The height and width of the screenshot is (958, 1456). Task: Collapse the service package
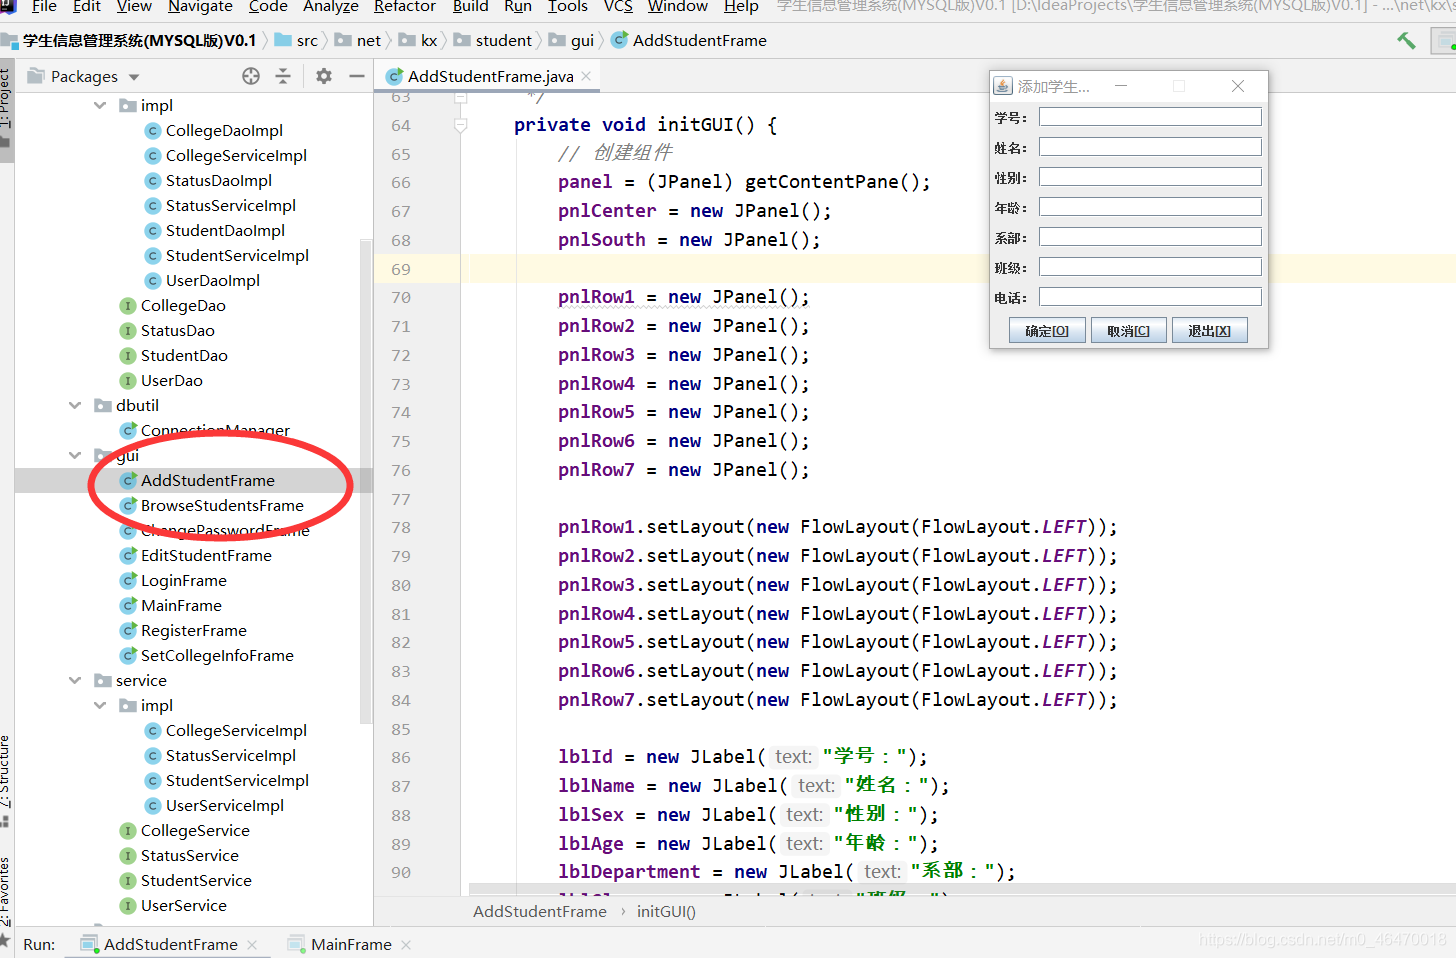coord(75,680)
